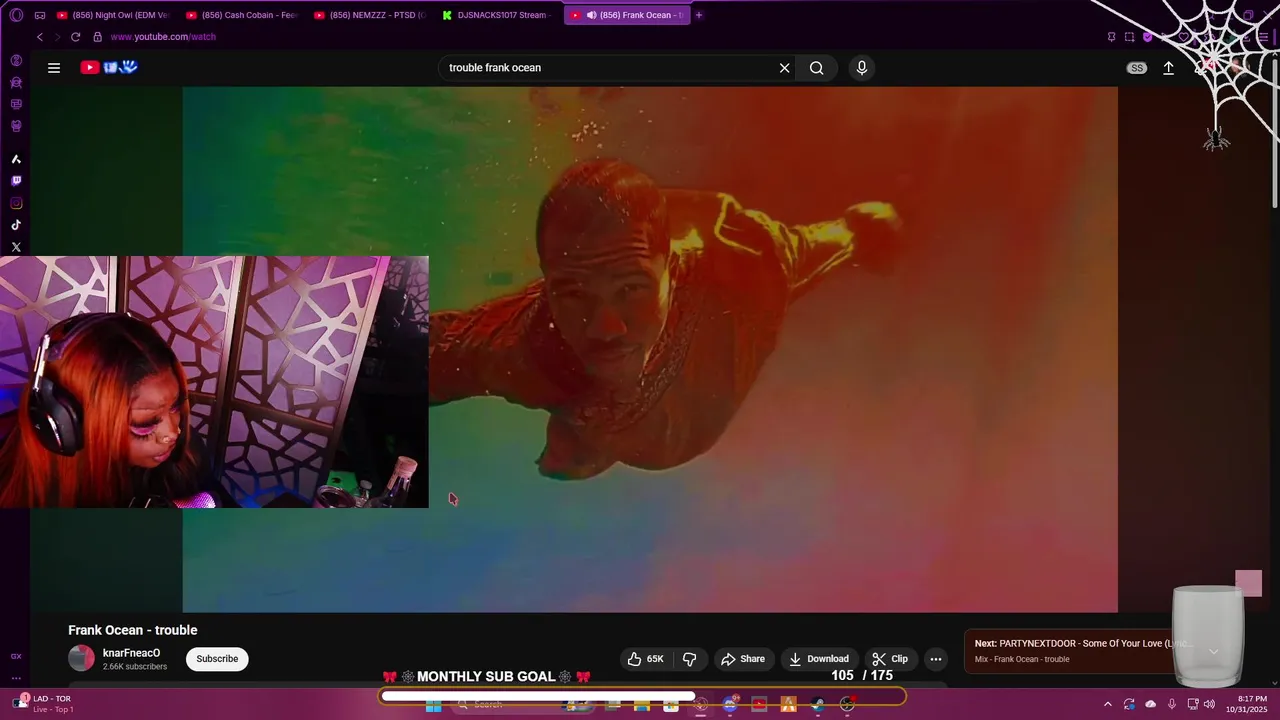The width and height of the screenshot is (1280, 720).
Task: Open the Windows Start button
Action: coord(434,705)
